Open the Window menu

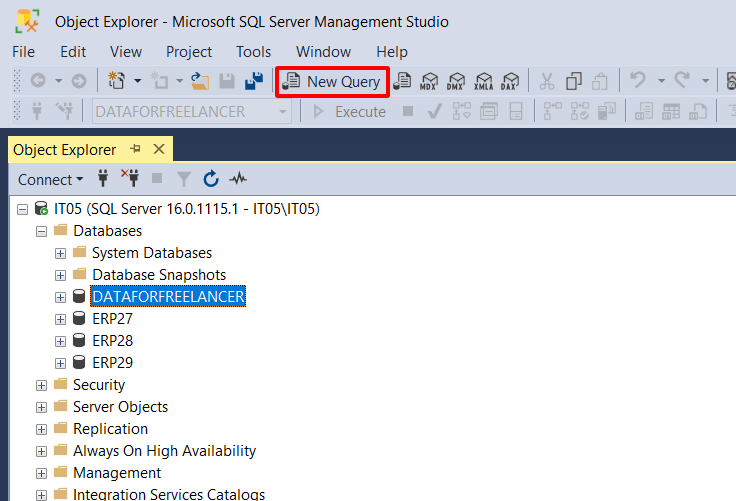point(323,52)
